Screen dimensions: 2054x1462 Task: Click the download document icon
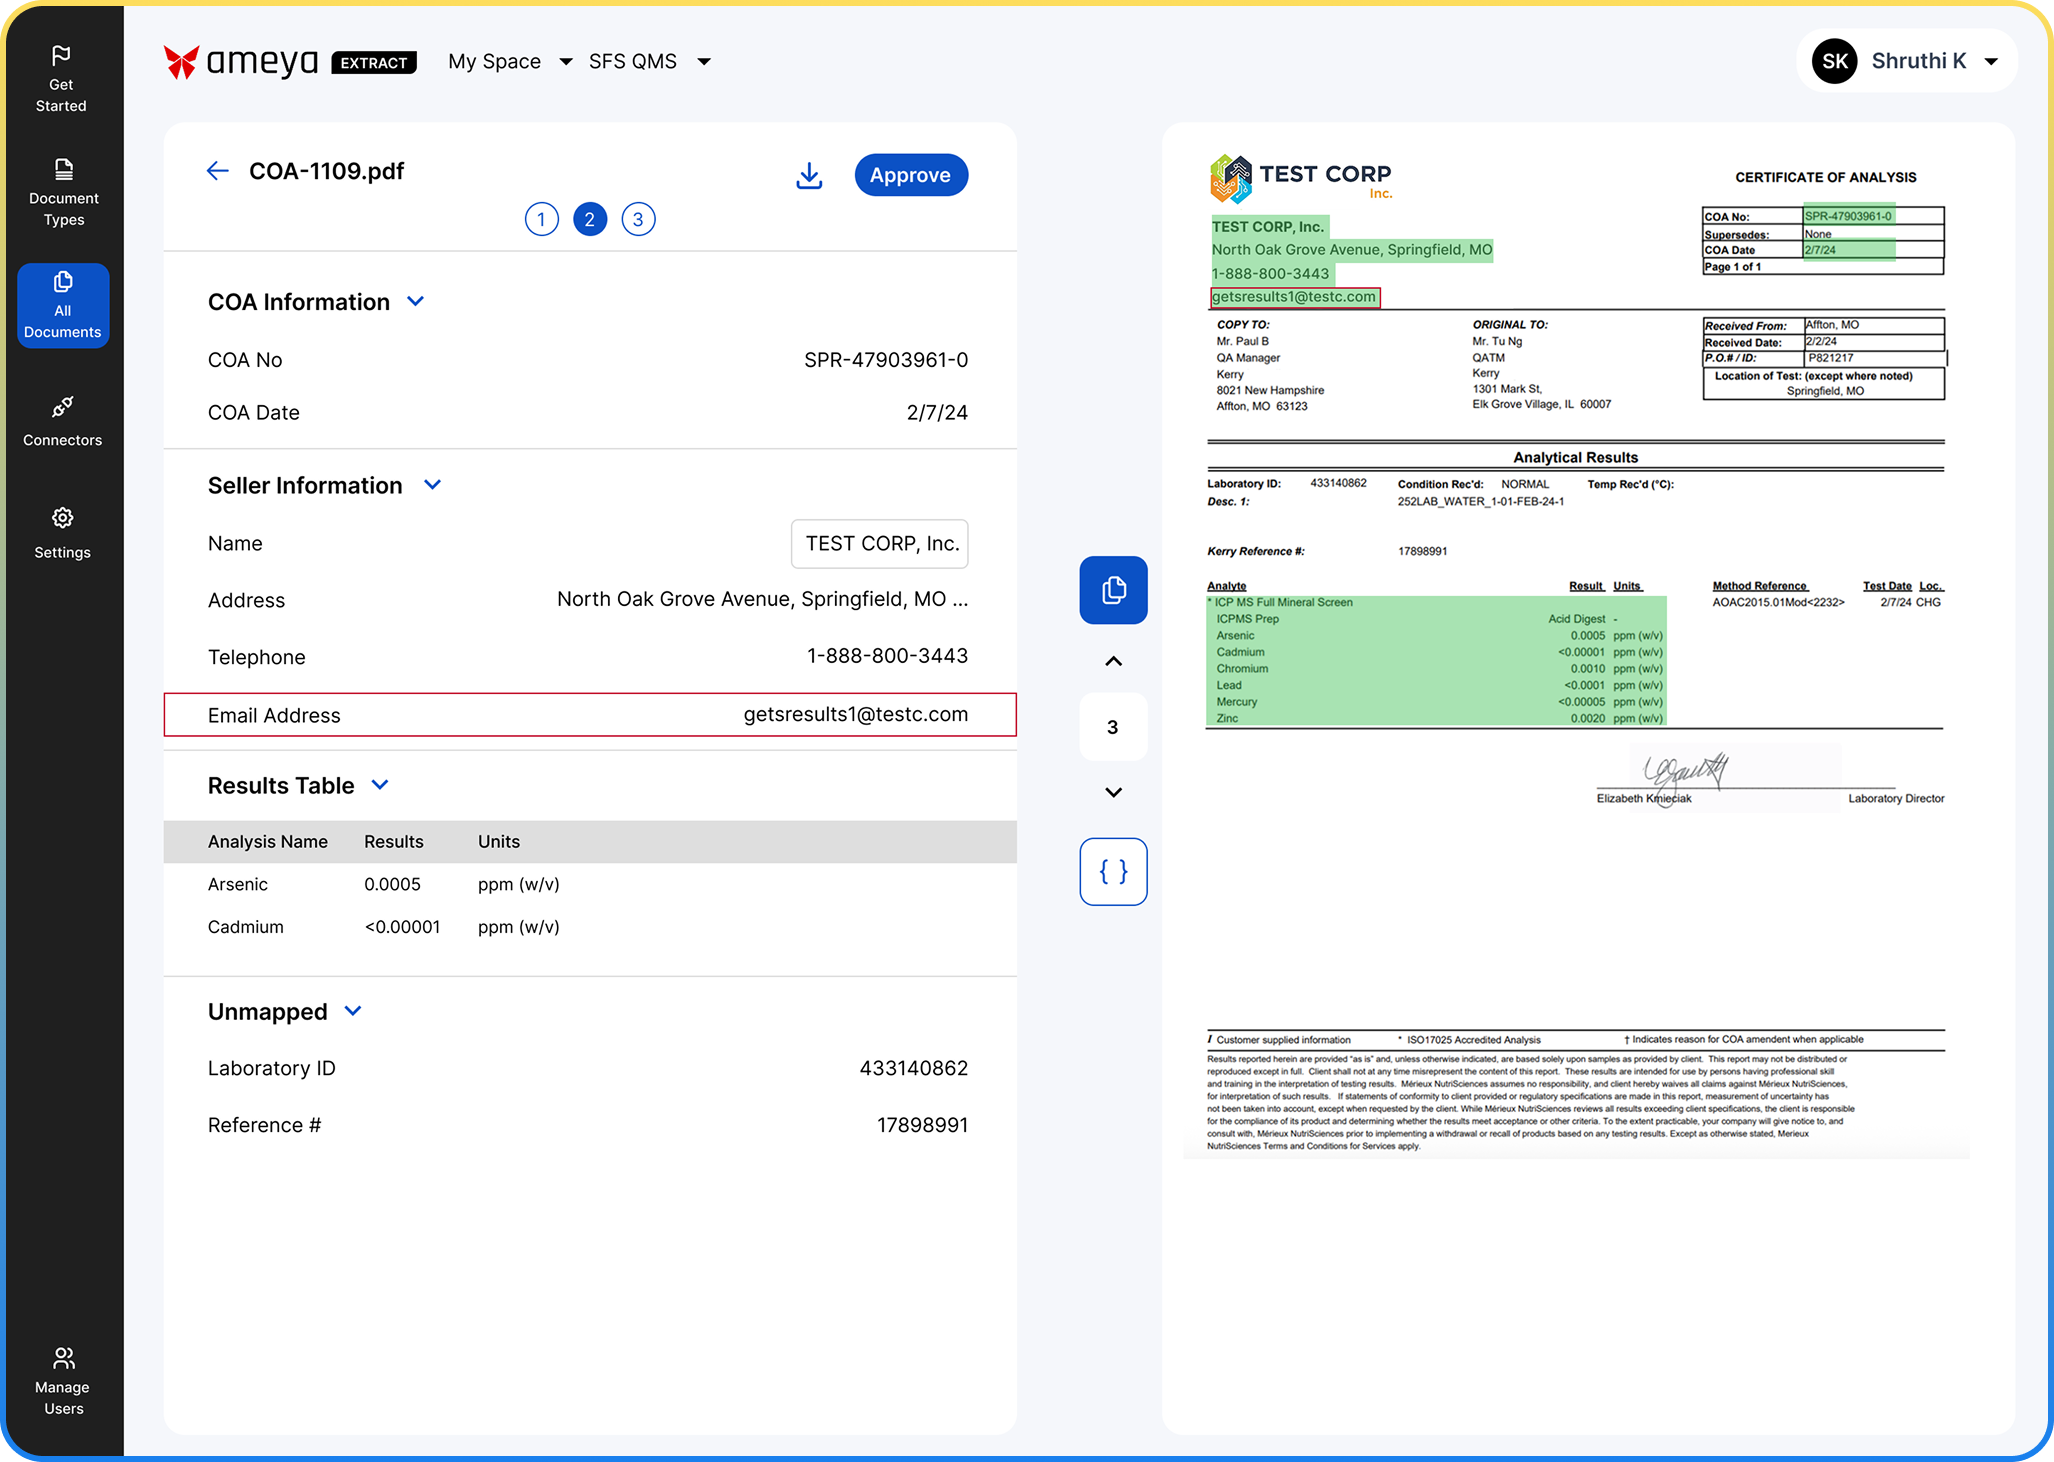(809, 176)
